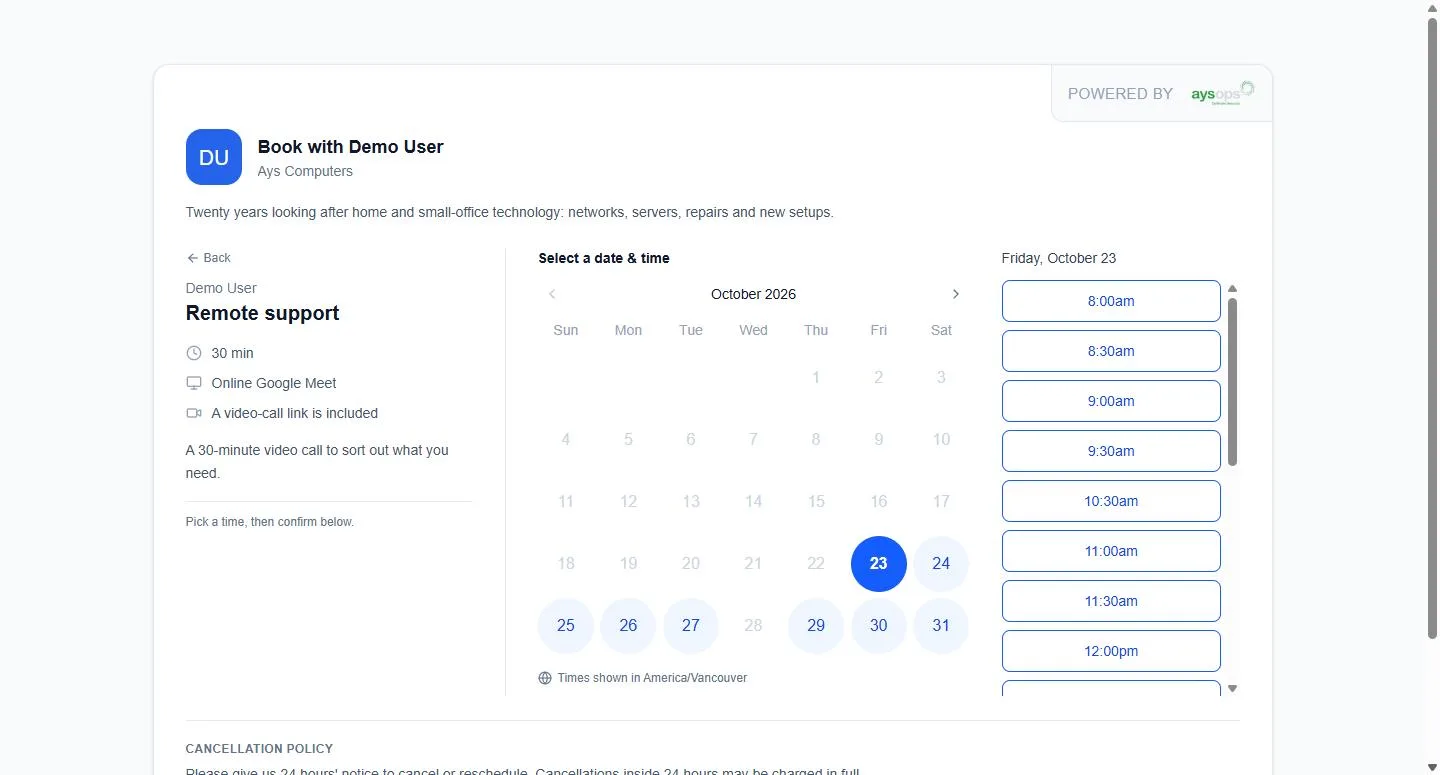Pick October 24 on the calendar
1440x775 pixels.
941,564
